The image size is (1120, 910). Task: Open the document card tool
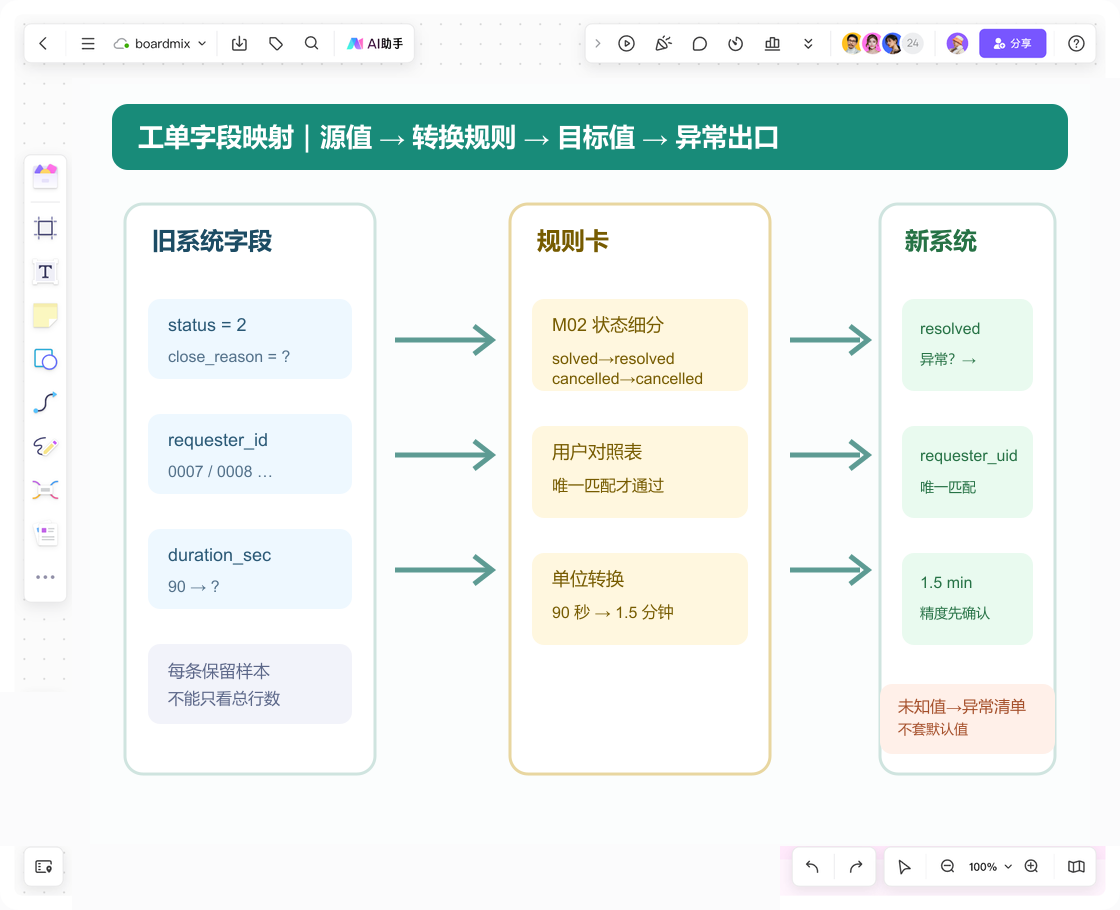coord(45,534)
